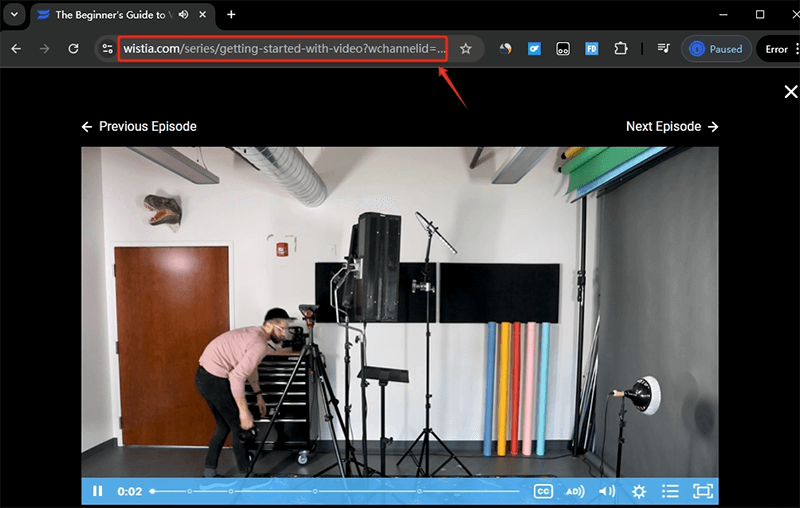Reload the page

(x=73, y=48)
